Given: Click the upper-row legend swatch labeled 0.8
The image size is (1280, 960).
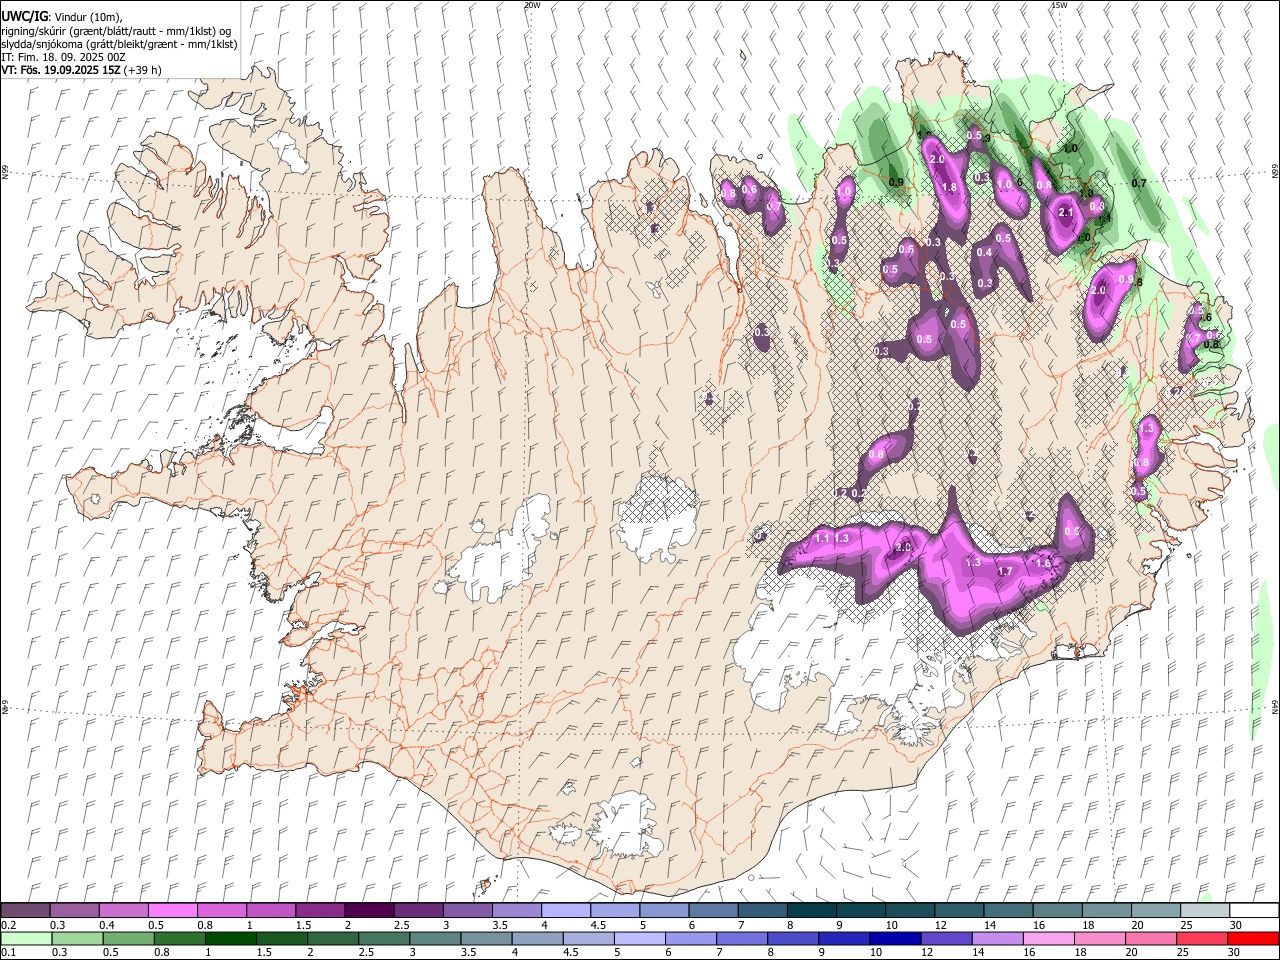Looking at the screenshot, I should (x=221, y=911).
